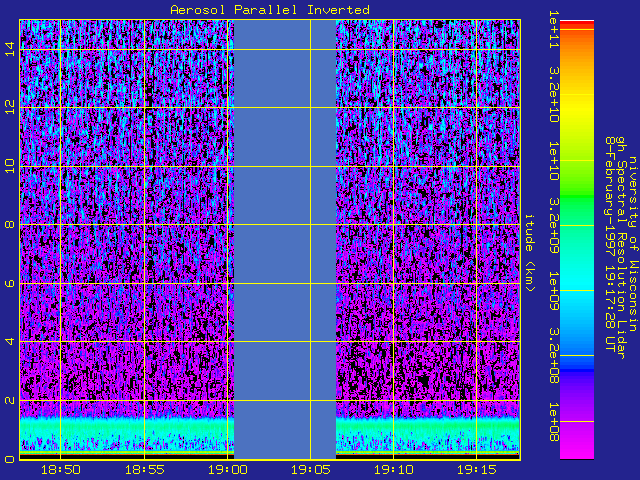Click the altitude label 4
640x480 pixels.
pyautogui.click(x=10, y=341)
